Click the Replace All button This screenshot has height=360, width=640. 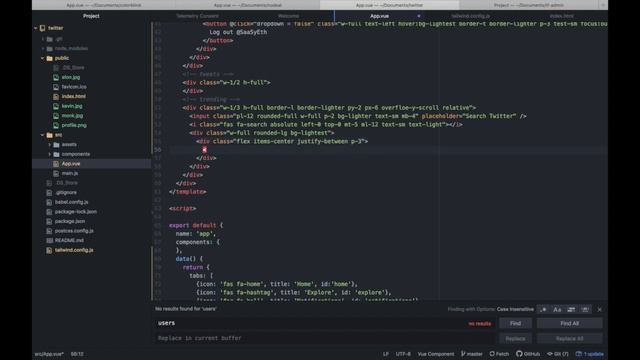pos(569,338)
